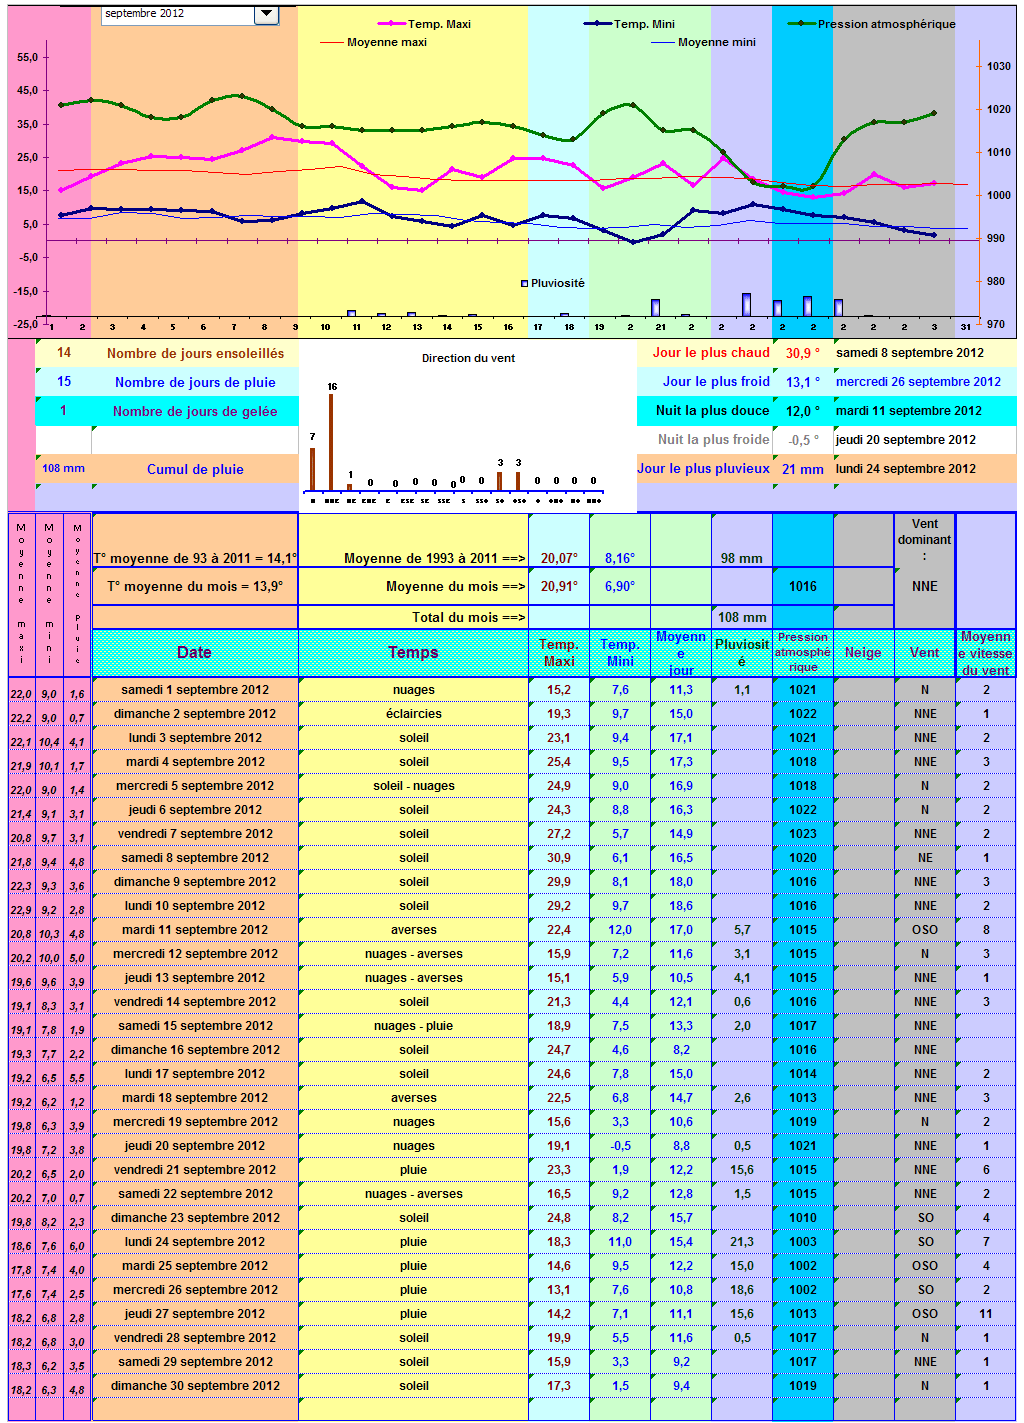This screenshot has width=1024, height=1423.
Task: Click the lundi 17 septembre 2012 date cell
Action: click(x=195, y=1074)
